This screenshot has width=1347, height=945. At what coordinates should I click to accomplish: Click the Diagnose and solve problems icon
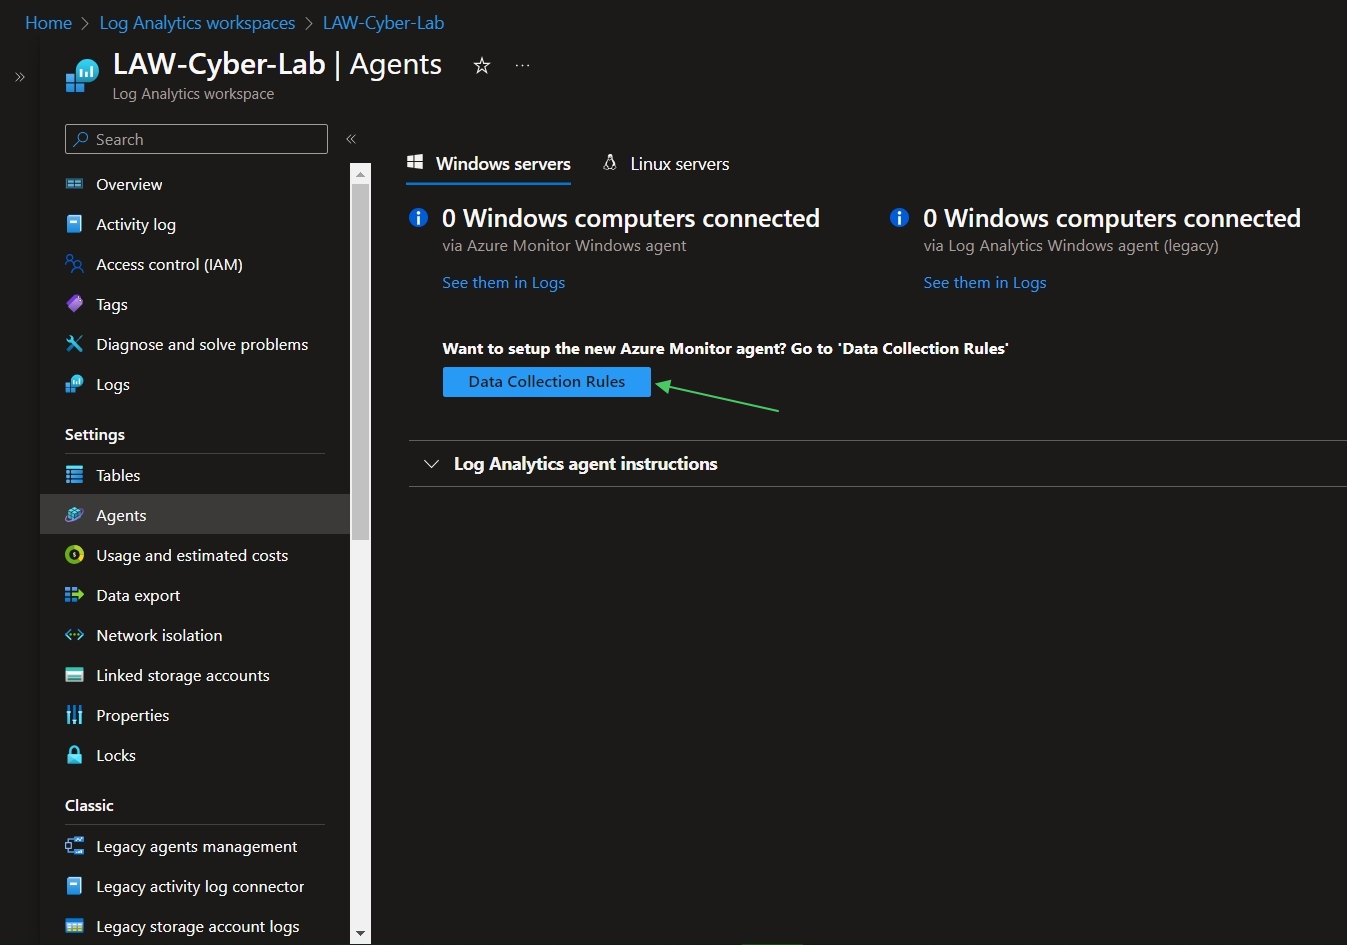pyautogui.click(x=74, y=344)
